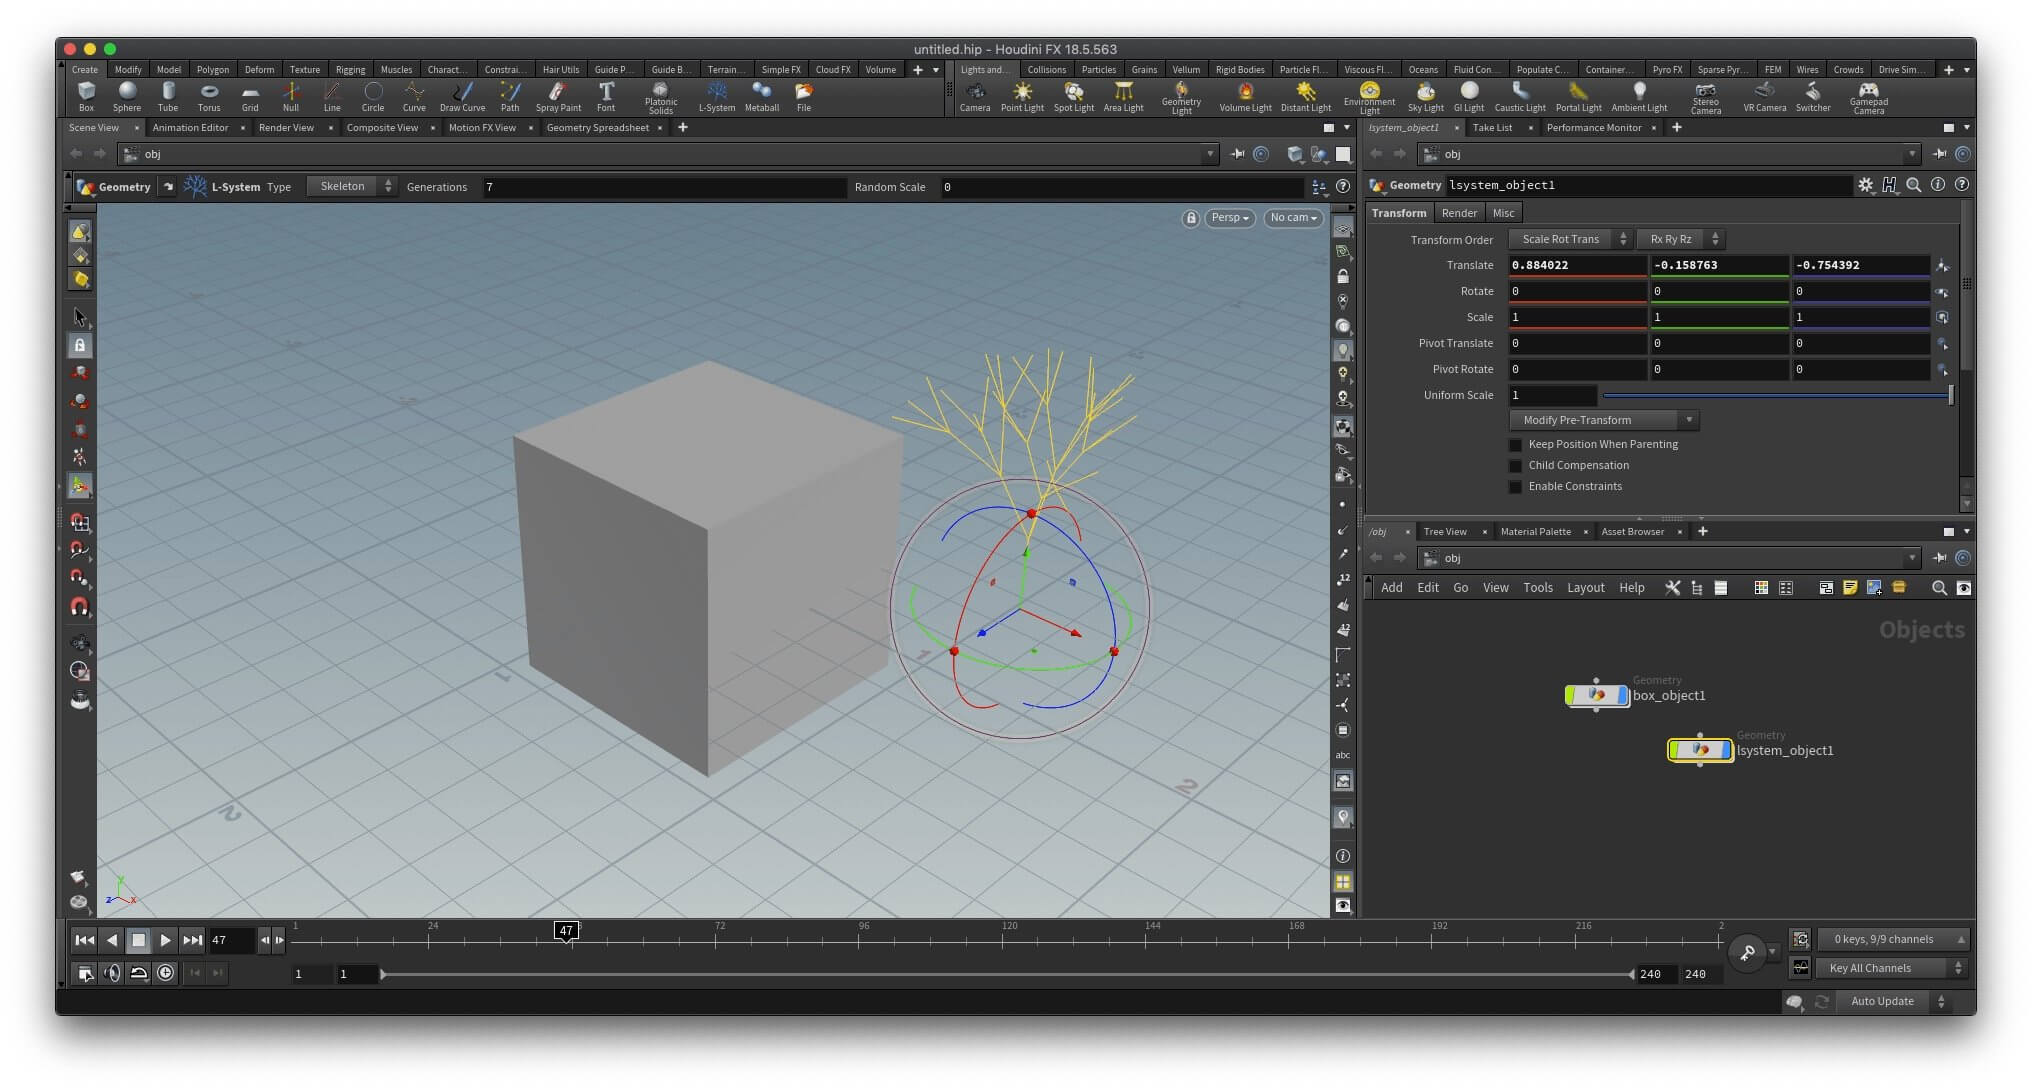
Task: Switch to the Render parameter tab
Action: 1459,213
